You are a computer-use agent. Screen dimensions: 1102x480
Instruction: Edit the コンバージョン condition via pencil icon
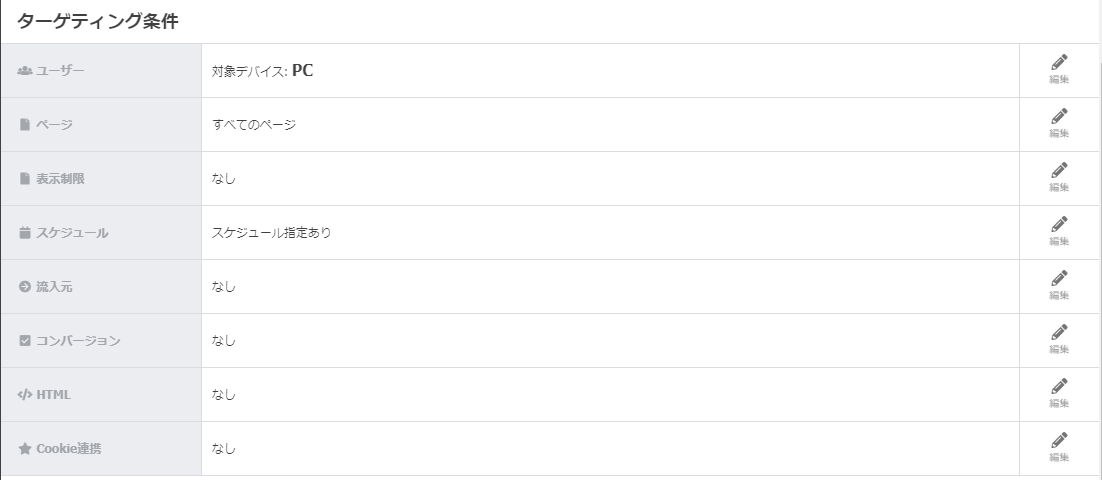click(1059, 333)
